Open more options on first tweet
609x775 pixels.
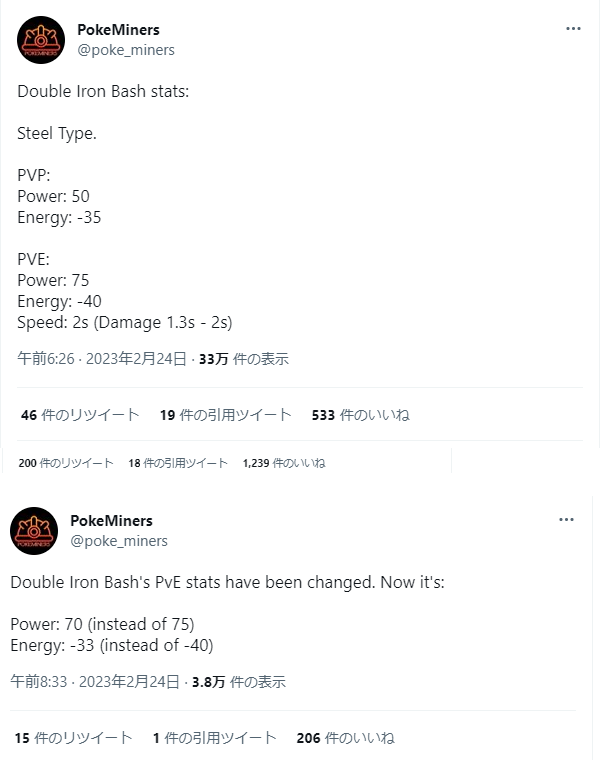pyautogui.click(x=573, y=29)
